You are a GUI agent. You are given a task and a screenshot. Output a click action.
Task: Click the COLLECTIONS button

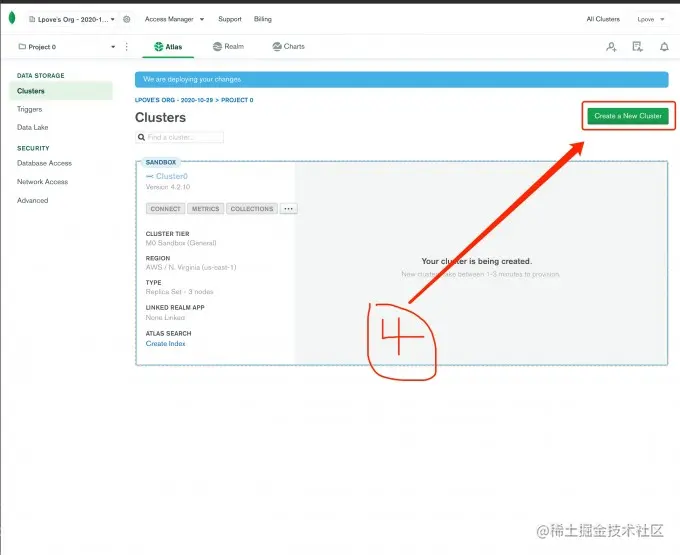(252, 209)
